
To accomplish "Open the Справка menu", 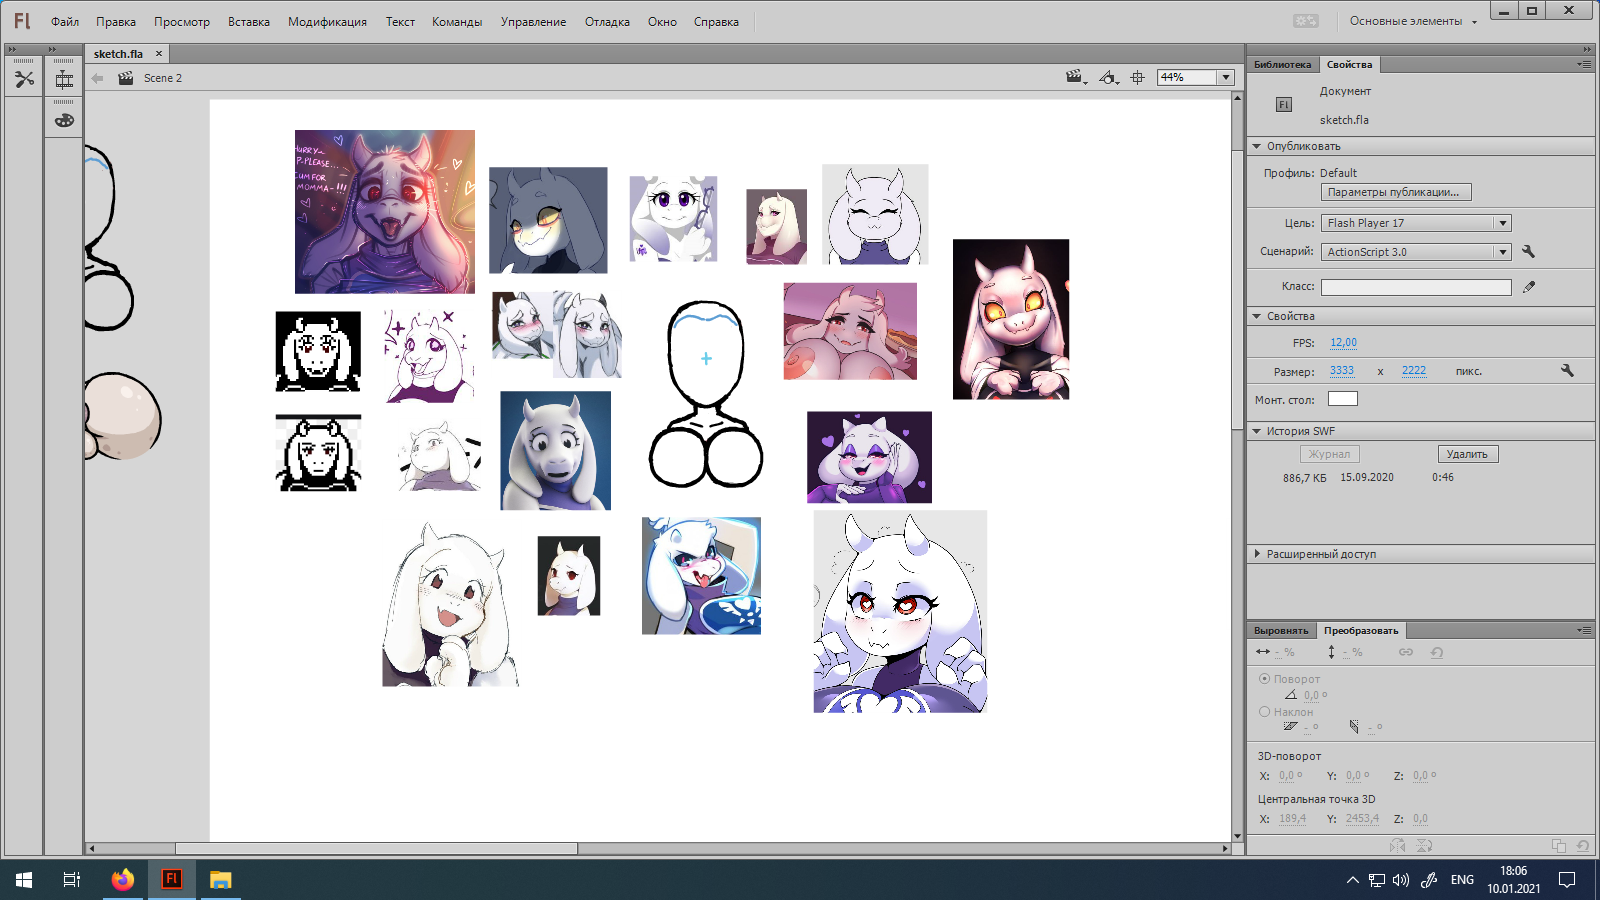I will pos(716,22).
